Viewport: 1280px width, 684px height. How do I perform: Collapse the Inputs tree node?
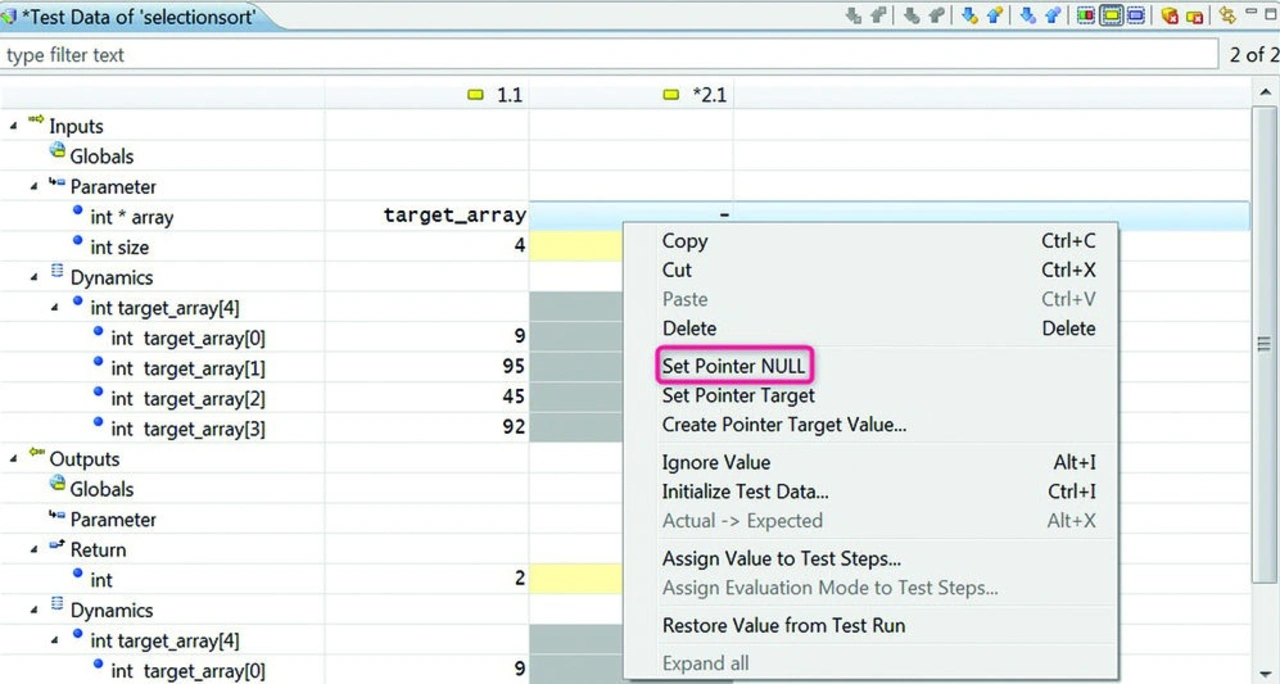14,126
